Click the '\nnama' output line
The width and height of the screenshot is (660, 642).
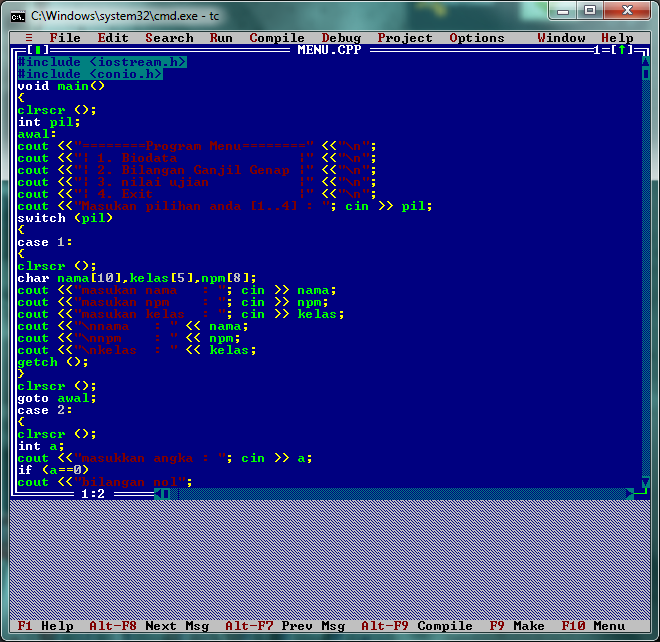click(x=133, y=326)
